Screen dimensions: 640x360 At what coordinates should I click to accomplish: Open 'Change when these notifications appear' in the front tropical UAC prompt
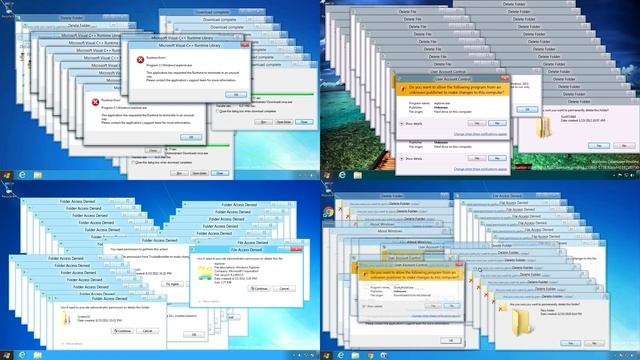coord(480,134)
